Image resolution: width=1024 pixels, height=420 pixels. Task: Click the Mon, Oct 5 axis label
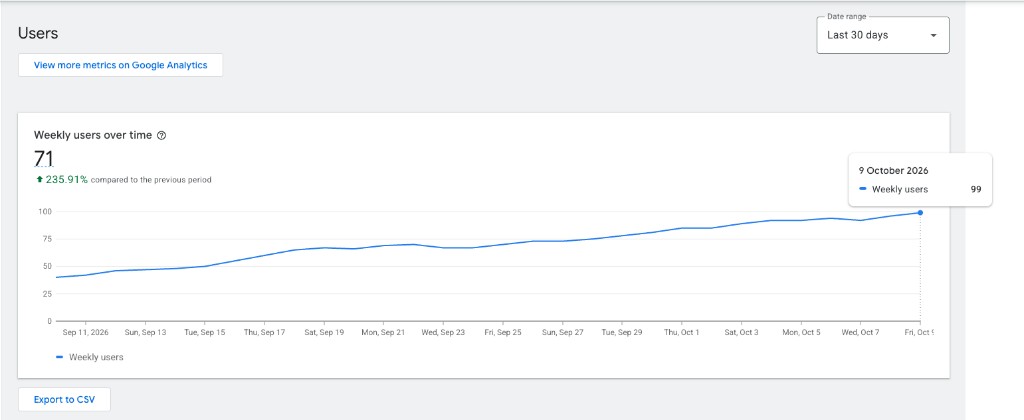(x=801, y=332)
